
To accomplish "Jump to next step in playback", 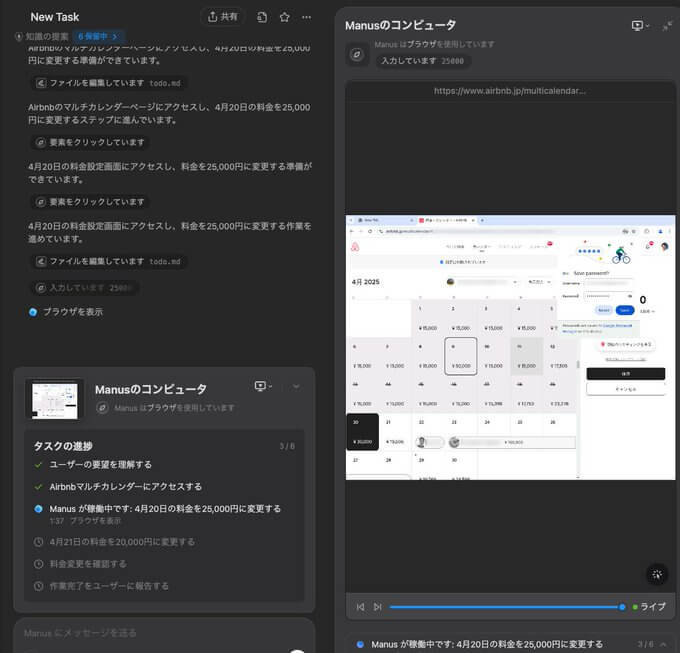I will (378, 607).
